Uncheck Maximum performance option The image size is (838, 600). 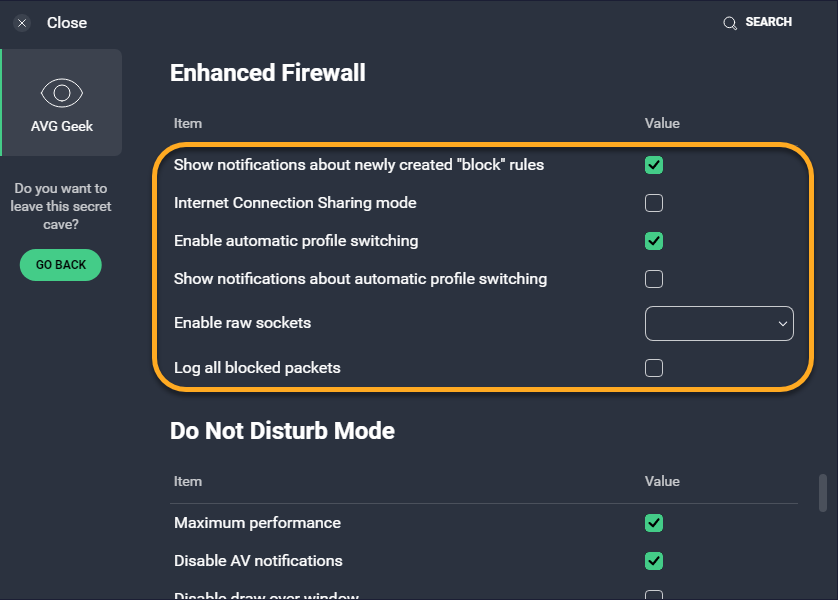(654, 523)
